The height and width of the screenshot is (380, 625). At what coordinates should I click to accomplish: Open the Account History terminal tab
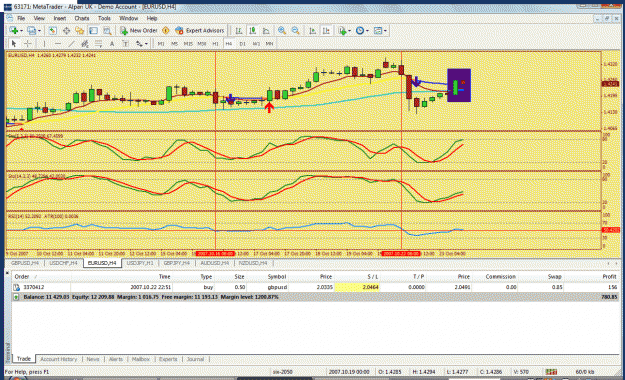[59, 359]
